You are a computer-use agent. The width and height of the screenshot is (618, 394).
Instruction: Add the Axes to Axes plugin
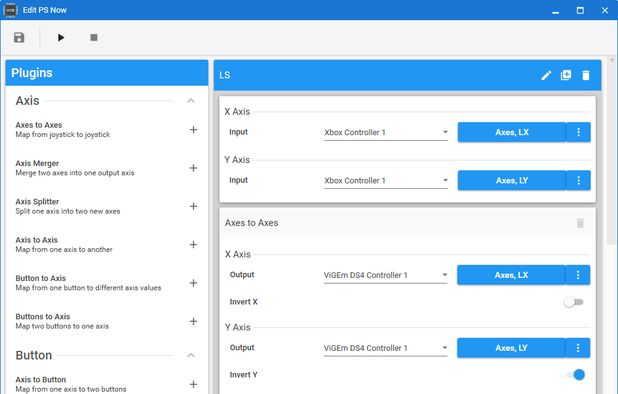(x=193, y=130)
